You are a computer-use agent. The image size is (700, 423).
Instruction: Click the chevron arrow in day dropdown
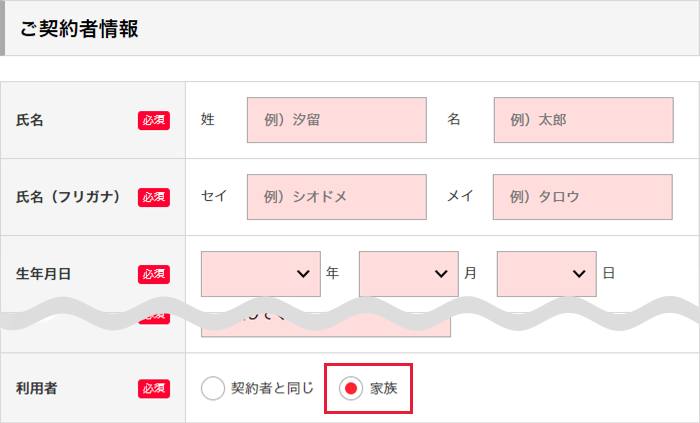pyautogui.click(x=579, y=274)
